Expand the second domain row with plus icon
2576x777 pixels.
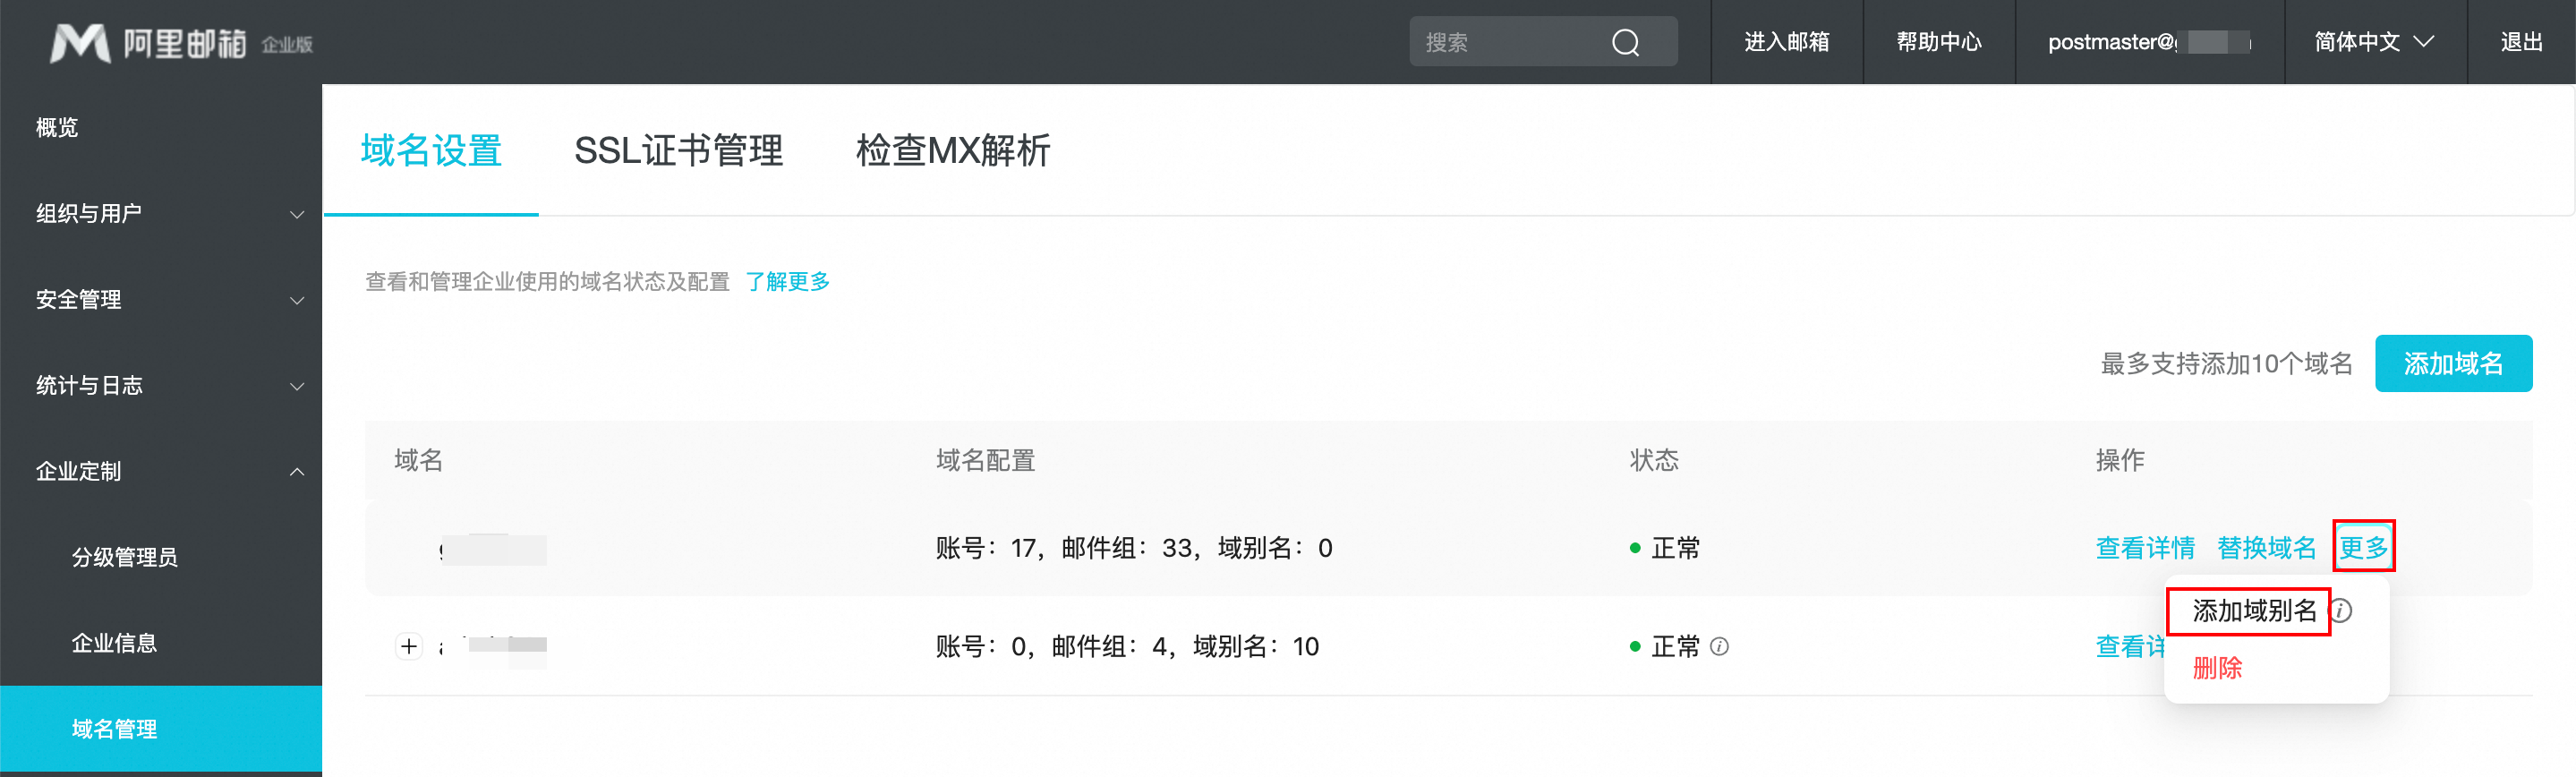(409, 646)
